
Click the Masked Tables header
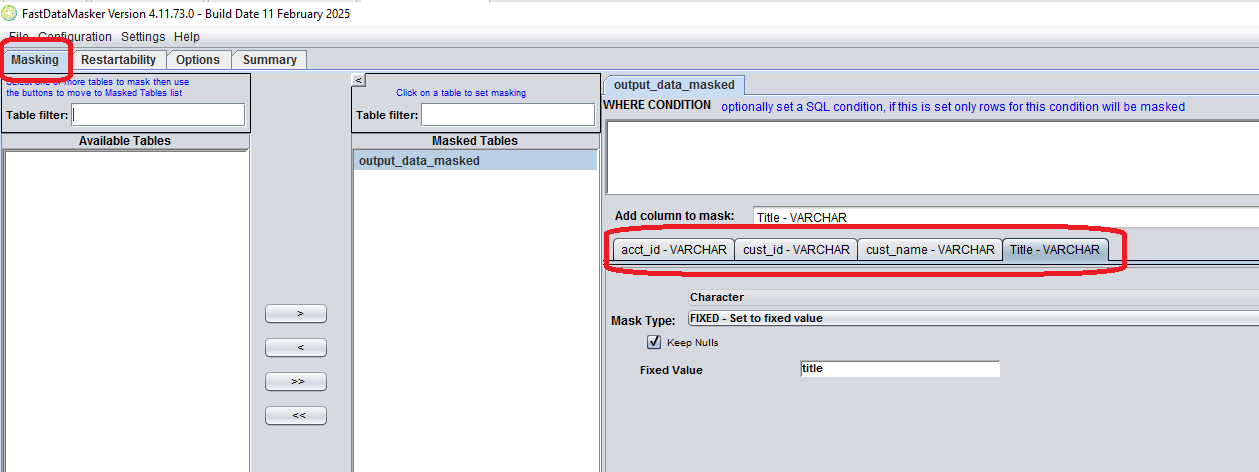(x=475, y=141)
